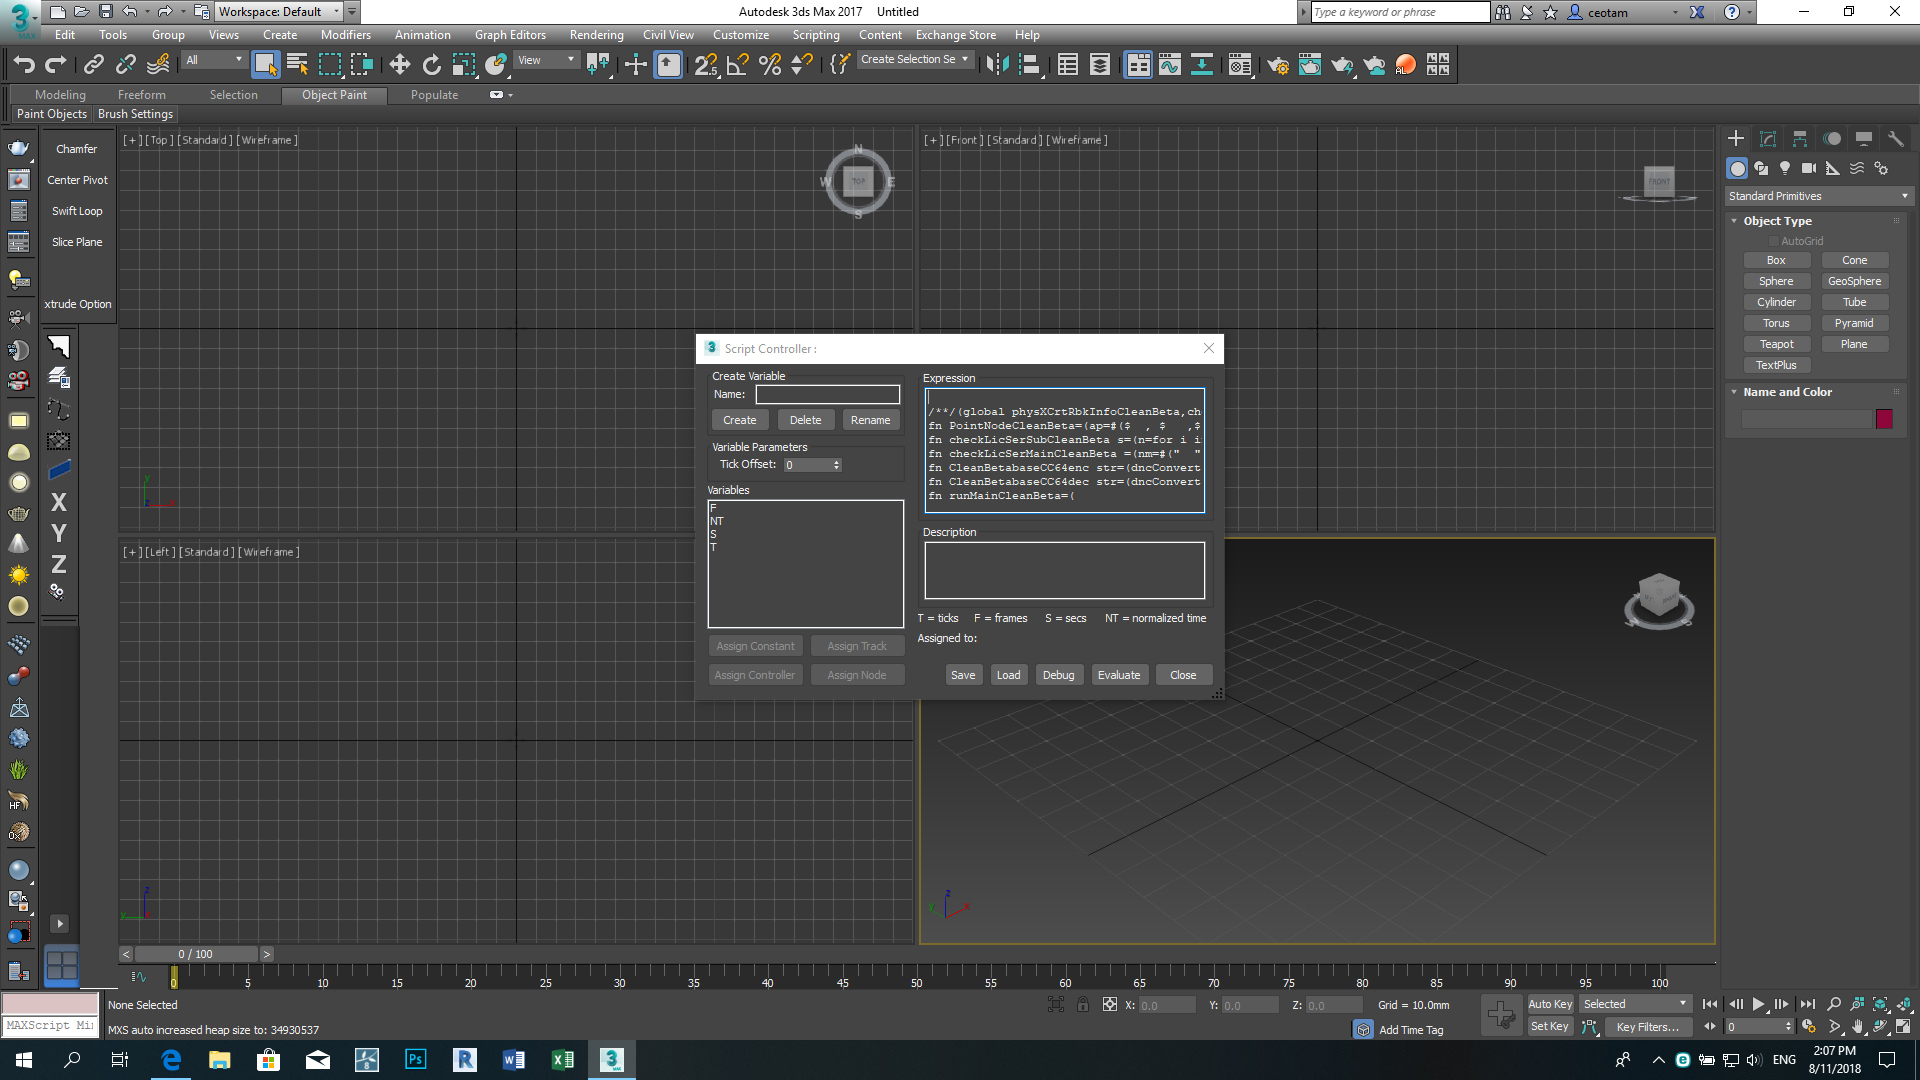This screenshot has width=1920, height=1080.
Task: Open the Standard Primitives dropdown
Action: [x=1817, y=196]
